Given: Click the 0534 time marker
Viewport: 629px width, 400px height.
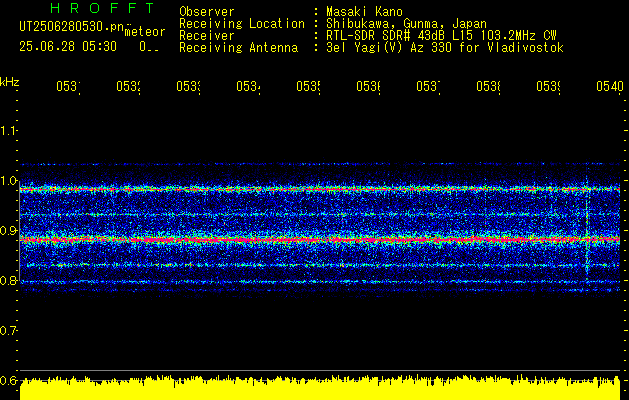Looking at the screenshot, I should tap(248, 86).
